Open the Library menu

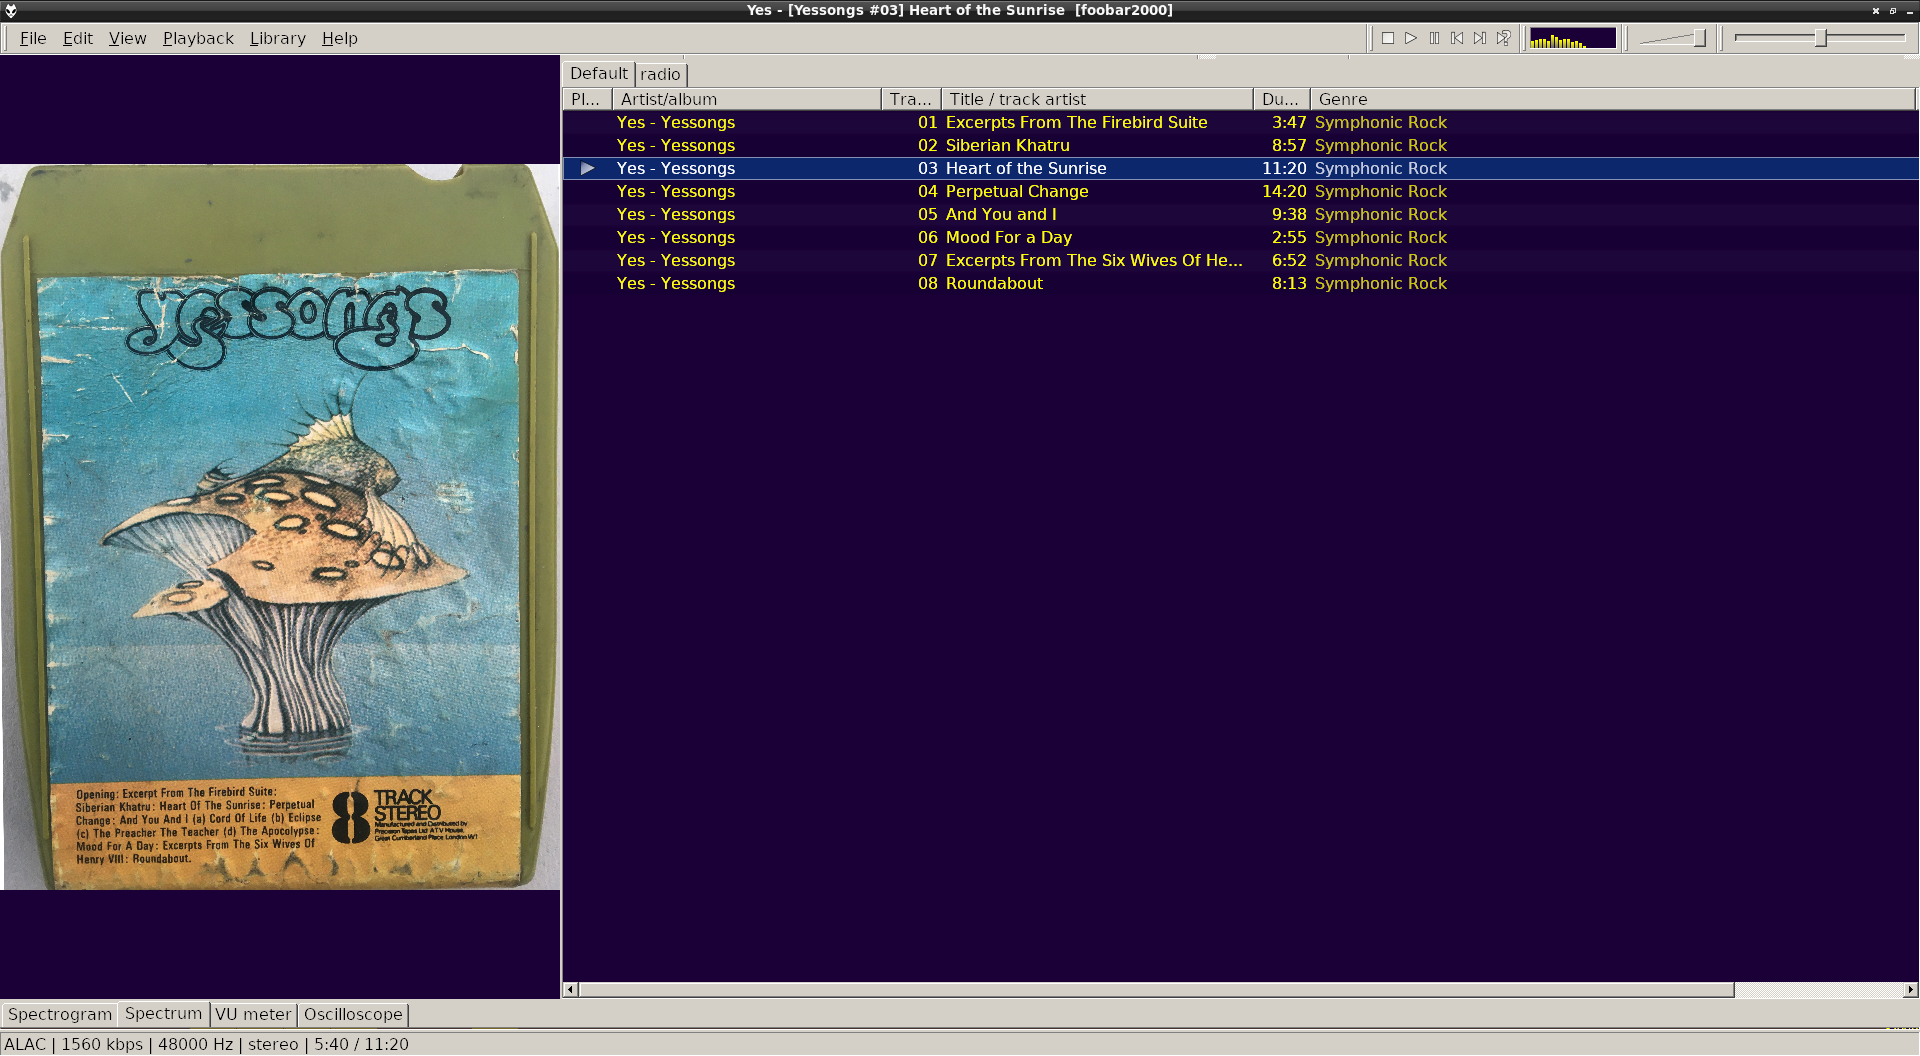point(278,38)
